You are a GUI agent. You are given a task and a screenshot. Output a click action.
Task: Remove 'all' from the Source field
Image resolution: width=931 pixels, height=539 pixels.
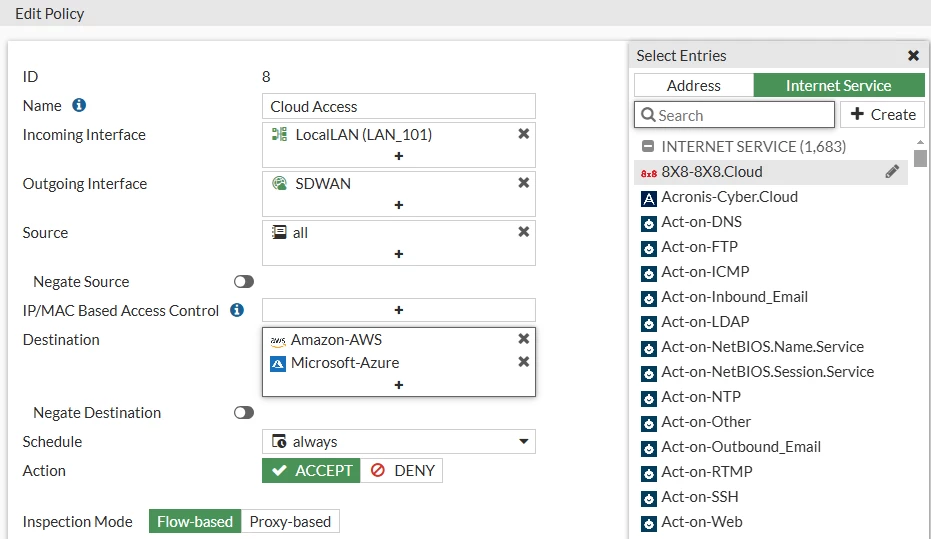point(524,232)
